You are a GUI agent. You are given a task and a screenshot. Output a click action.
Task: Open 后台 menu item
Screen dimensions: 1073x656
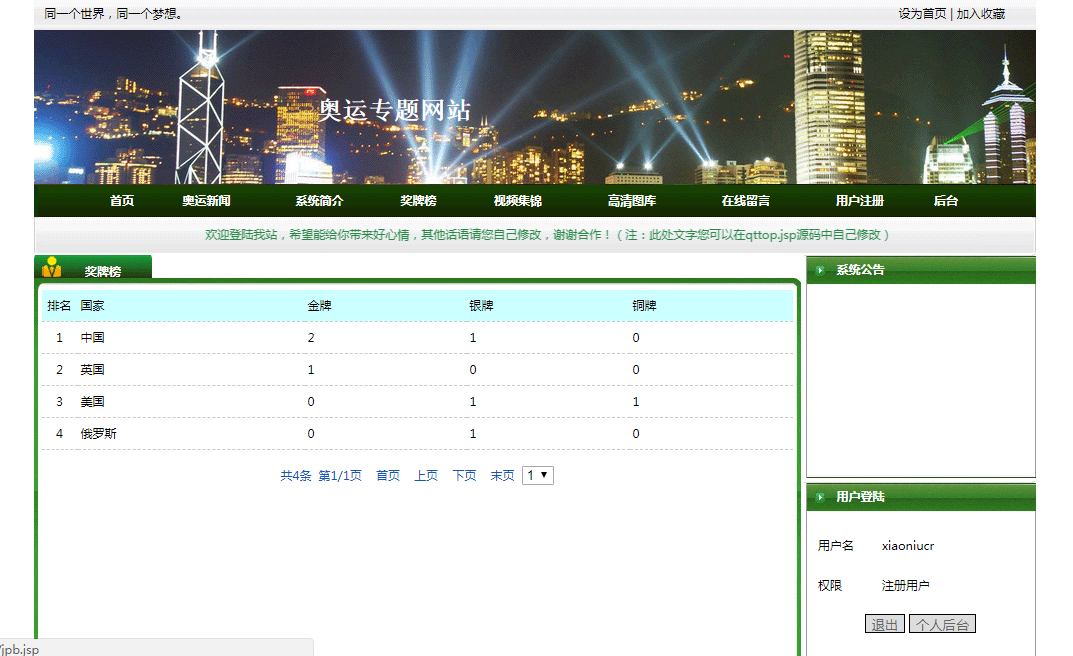pyautogui.click(x=946, y=200)
